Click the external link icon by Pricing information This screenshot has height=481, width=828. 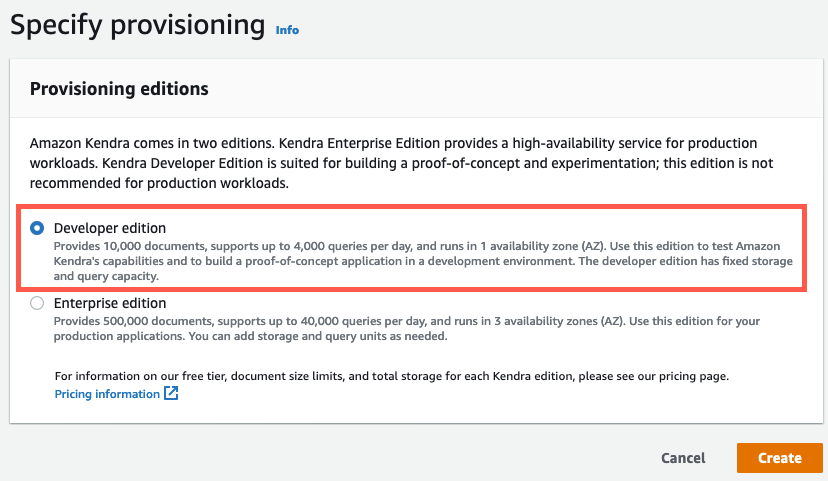tap(171, 394)
